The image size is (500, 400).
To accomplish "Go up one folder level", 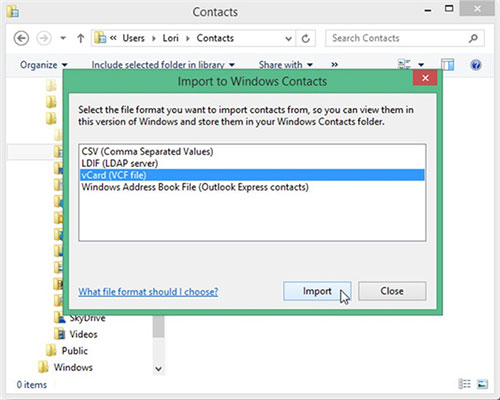I will tap(81, 38).
